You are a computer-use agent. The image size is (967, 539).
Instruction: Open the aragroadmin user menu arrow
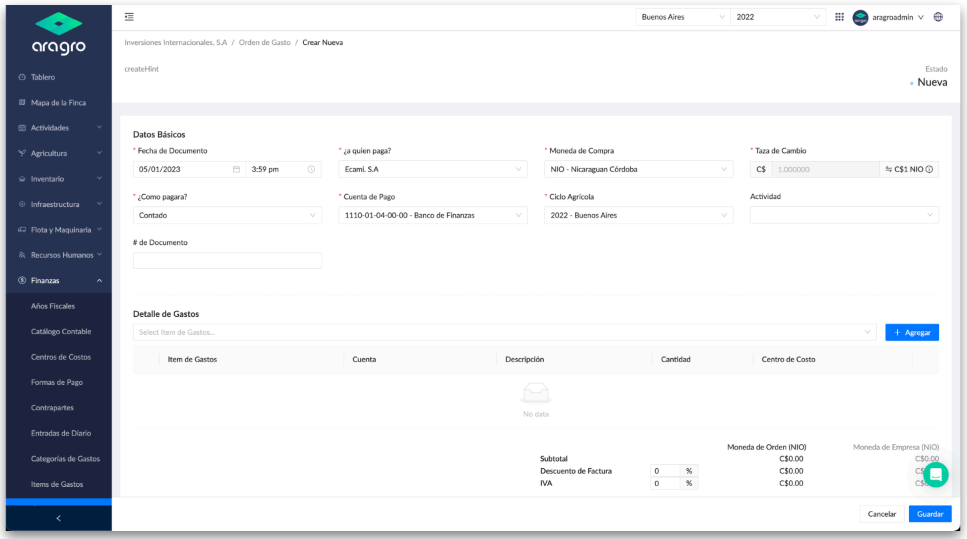921,17
